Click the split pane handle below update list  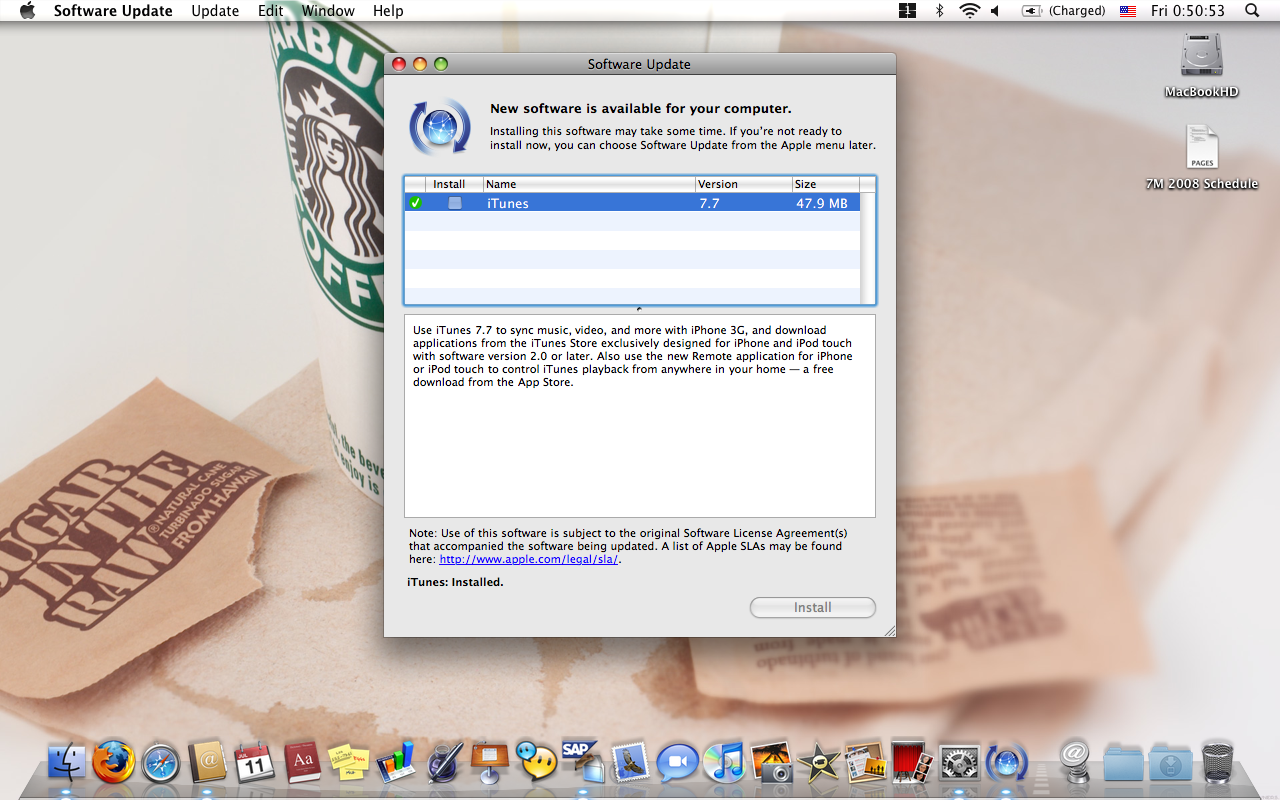coord(639,309)
